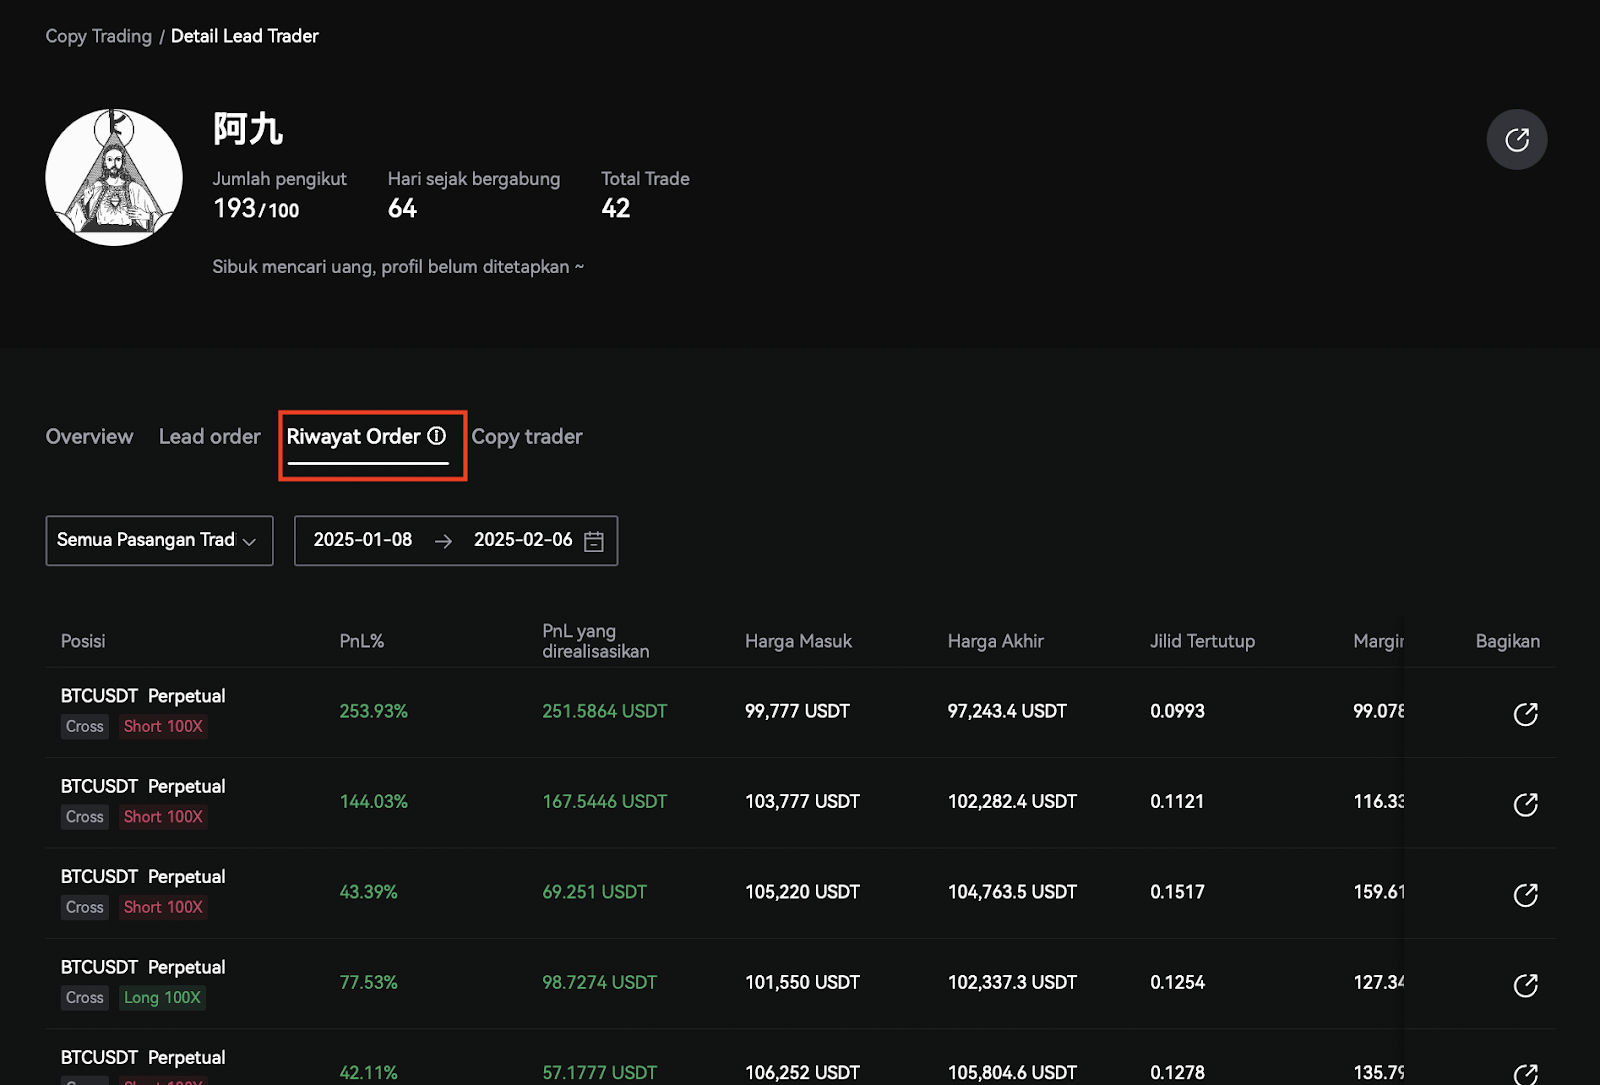Click the PnL% column header
Image resolution: width=1600 pixels, height=1085 pixels.
pos(362,641)
